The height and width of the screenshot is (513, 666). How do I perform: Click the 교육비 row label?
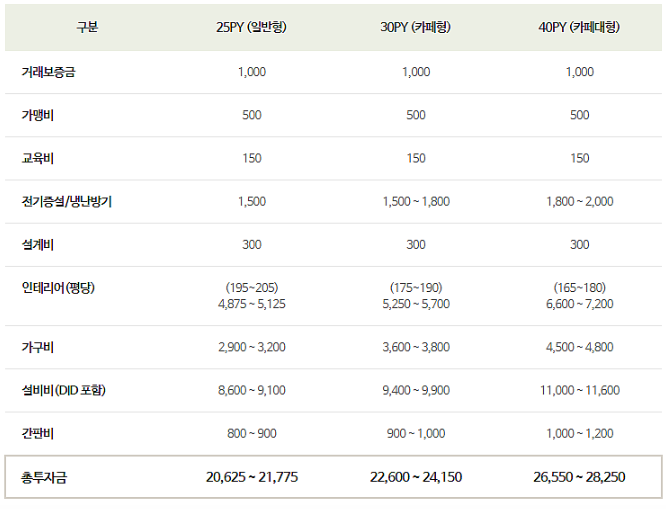tap(38, 158)
